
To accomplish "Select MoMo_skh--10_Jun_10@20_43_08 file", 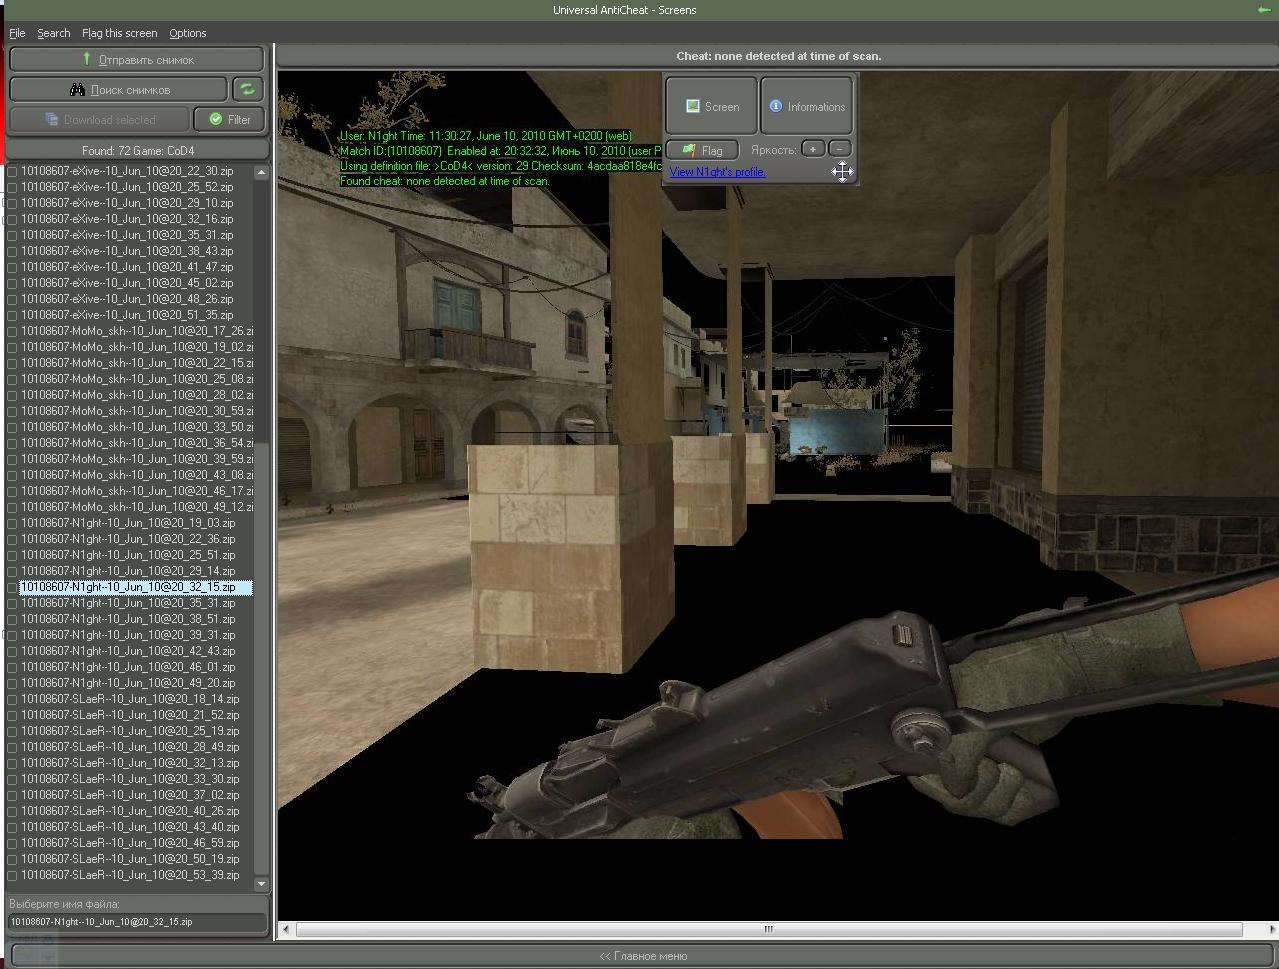I will [137, 475].
